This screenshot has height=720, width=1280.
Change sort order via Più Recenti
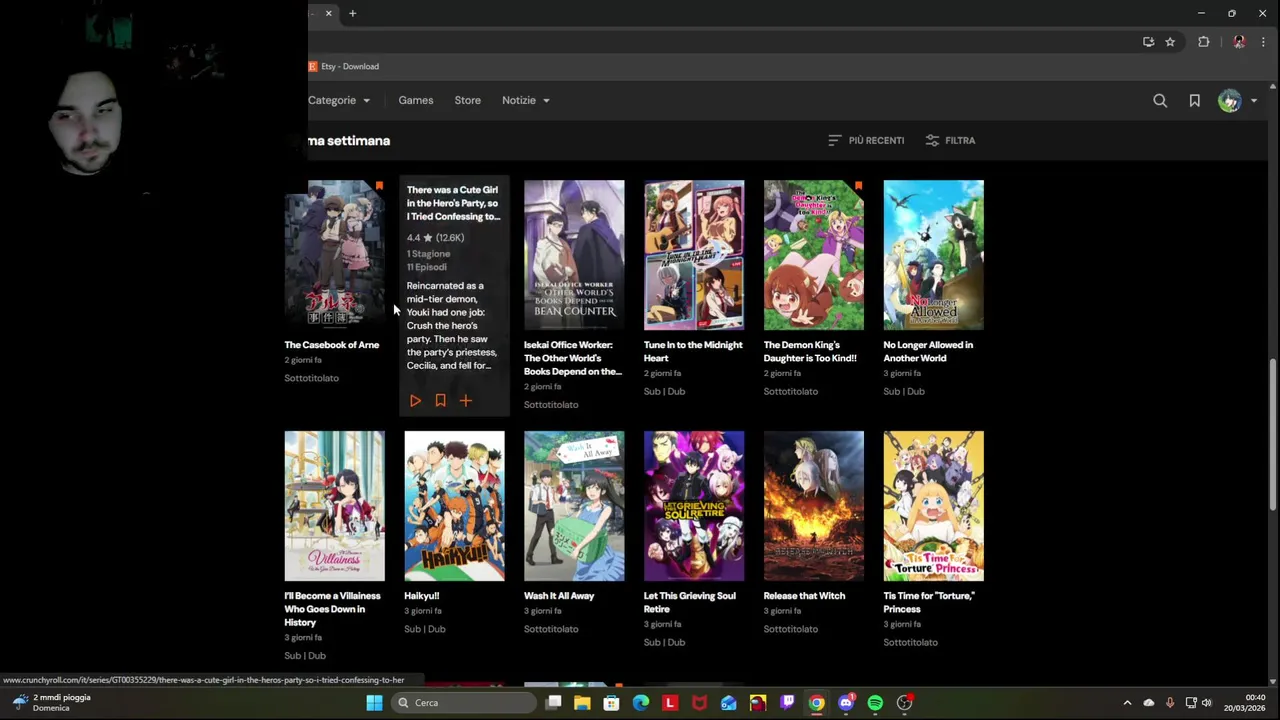pos(866,140)
